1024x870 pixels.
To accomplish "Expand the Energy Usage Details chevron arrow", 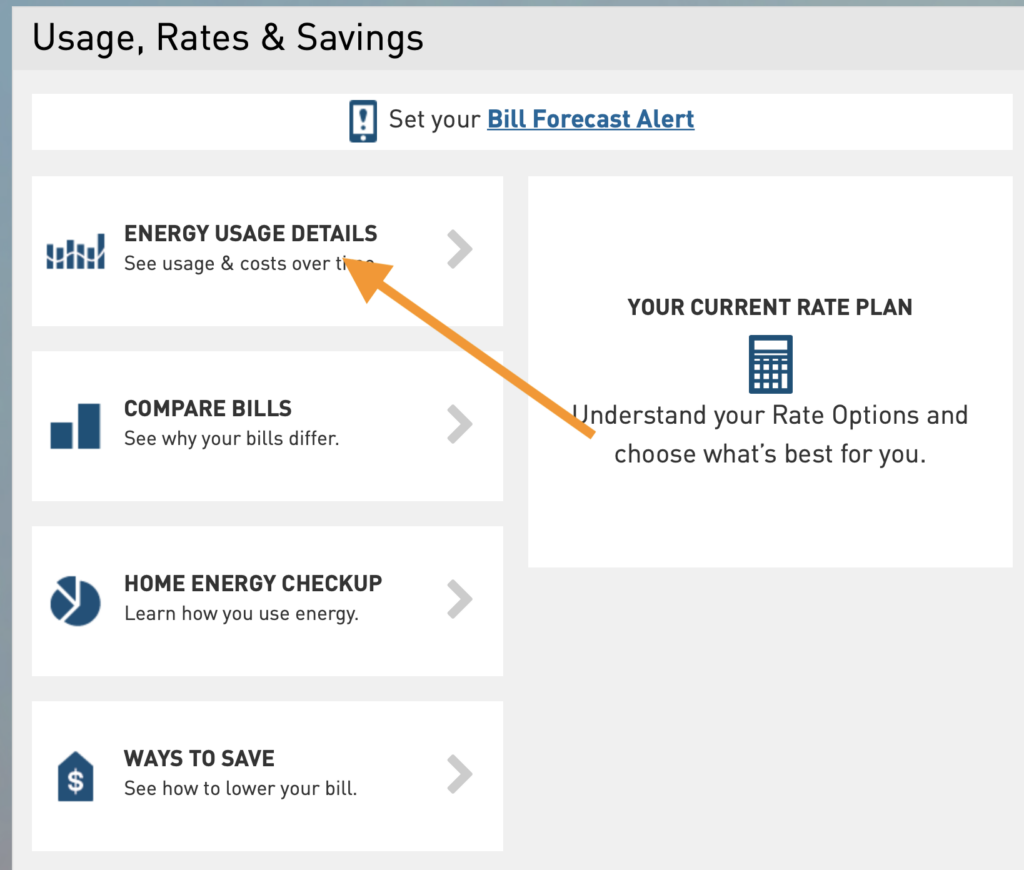I will click(x=459, y=250).
